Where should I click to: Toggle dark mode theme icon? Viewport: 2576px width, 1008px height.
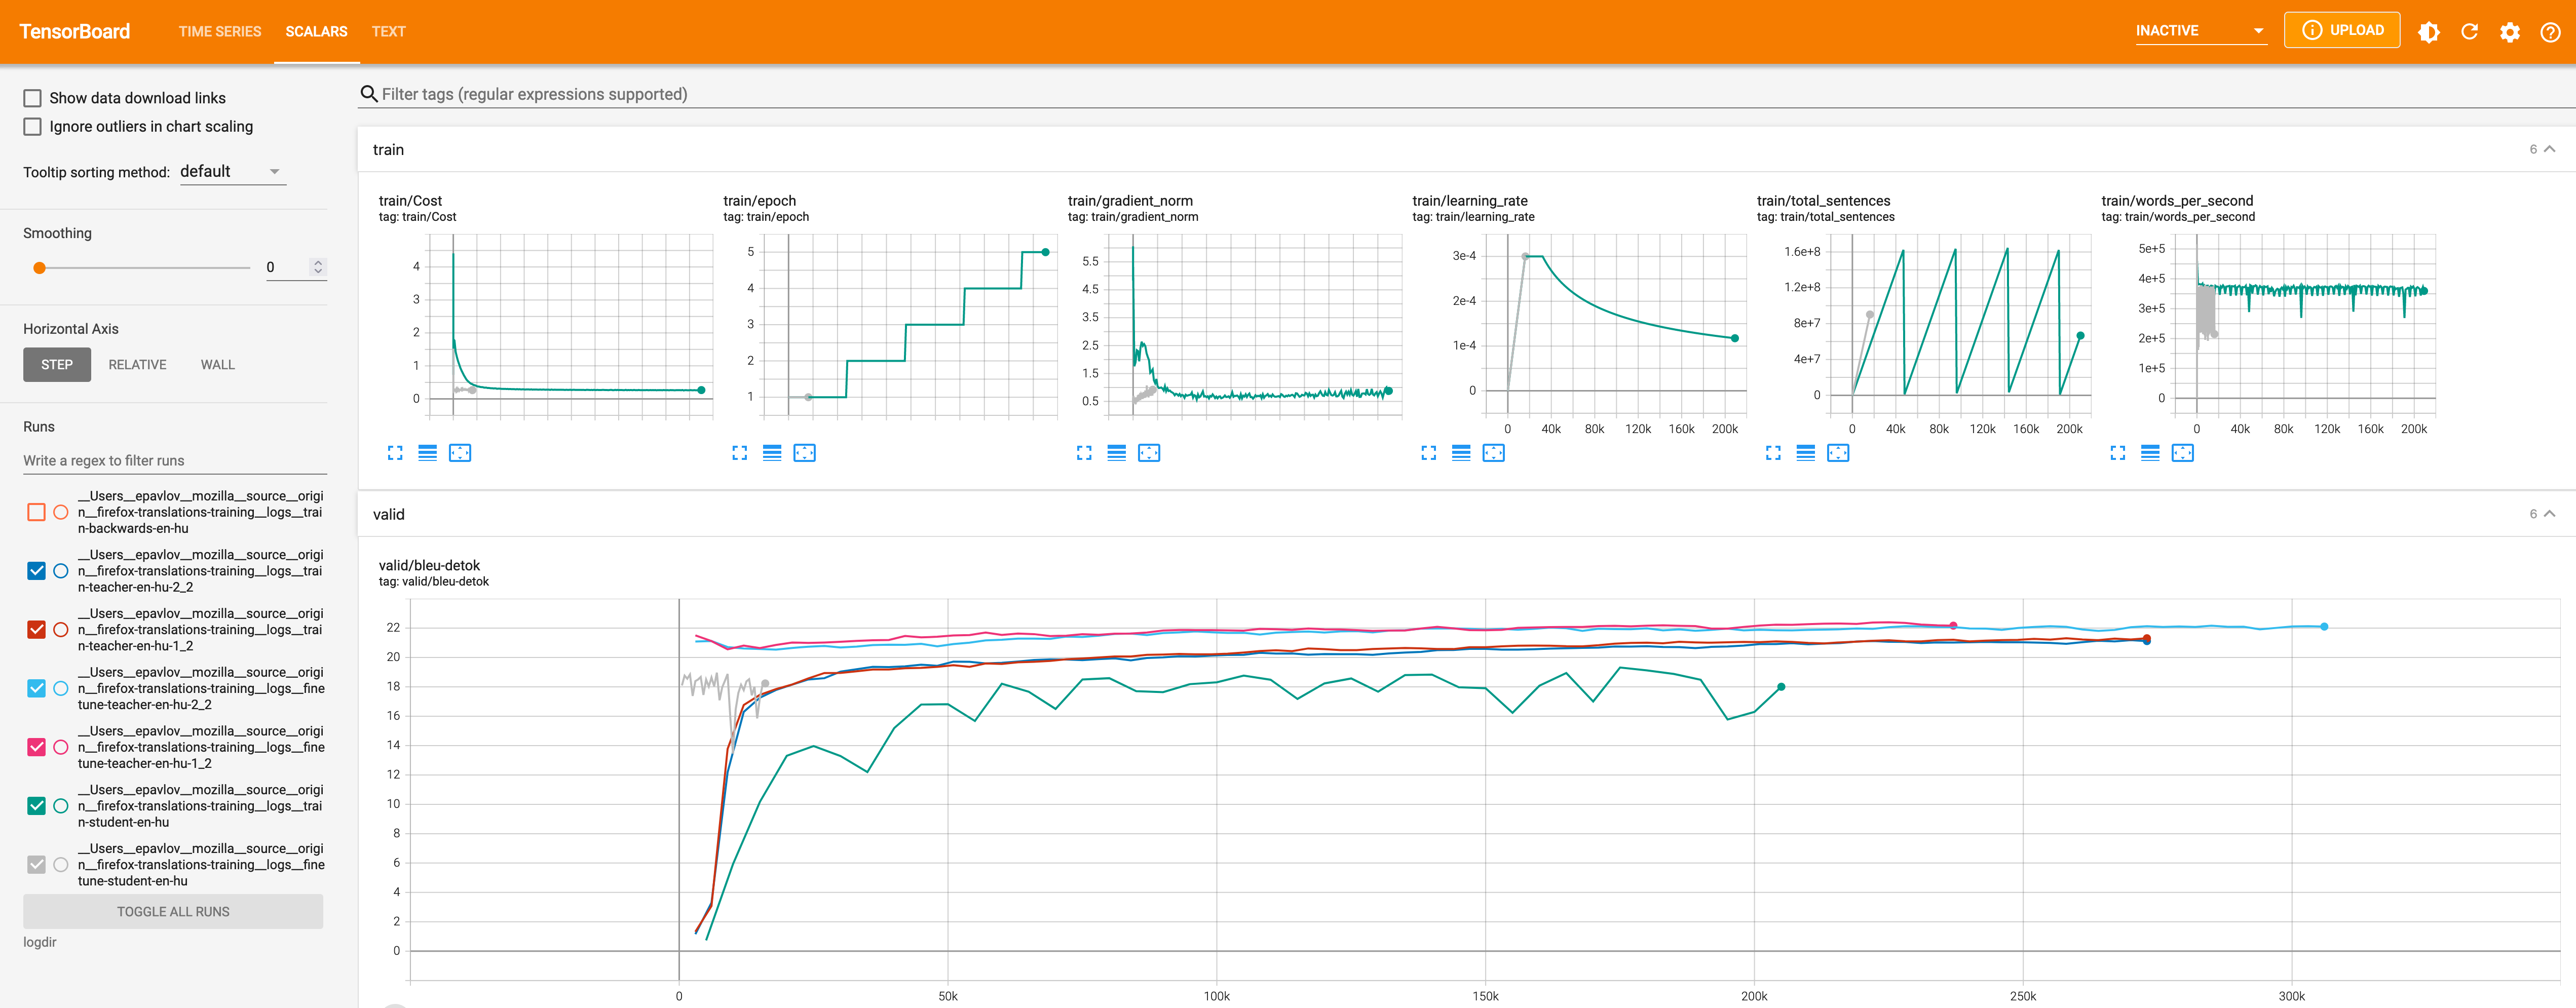(x=2428, y=32)
